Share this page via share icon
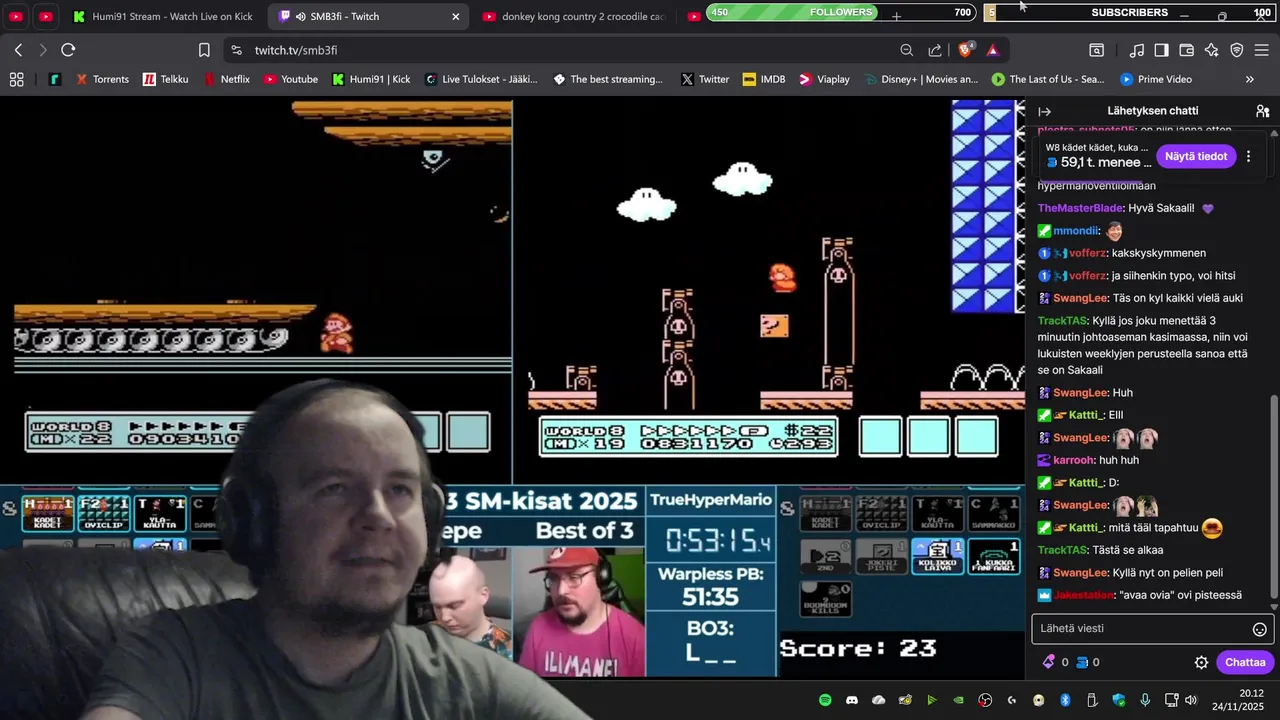 click(x=935, y=50)
